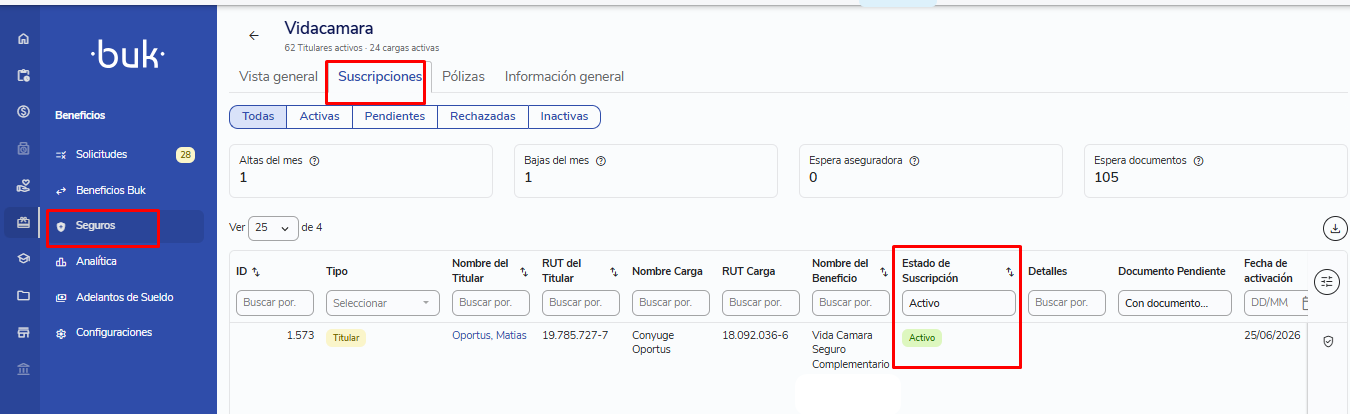Screen dimensions: 1350x414
Task: Filter subscriptions by Inactivas
Action: click(x=564, y=117)
